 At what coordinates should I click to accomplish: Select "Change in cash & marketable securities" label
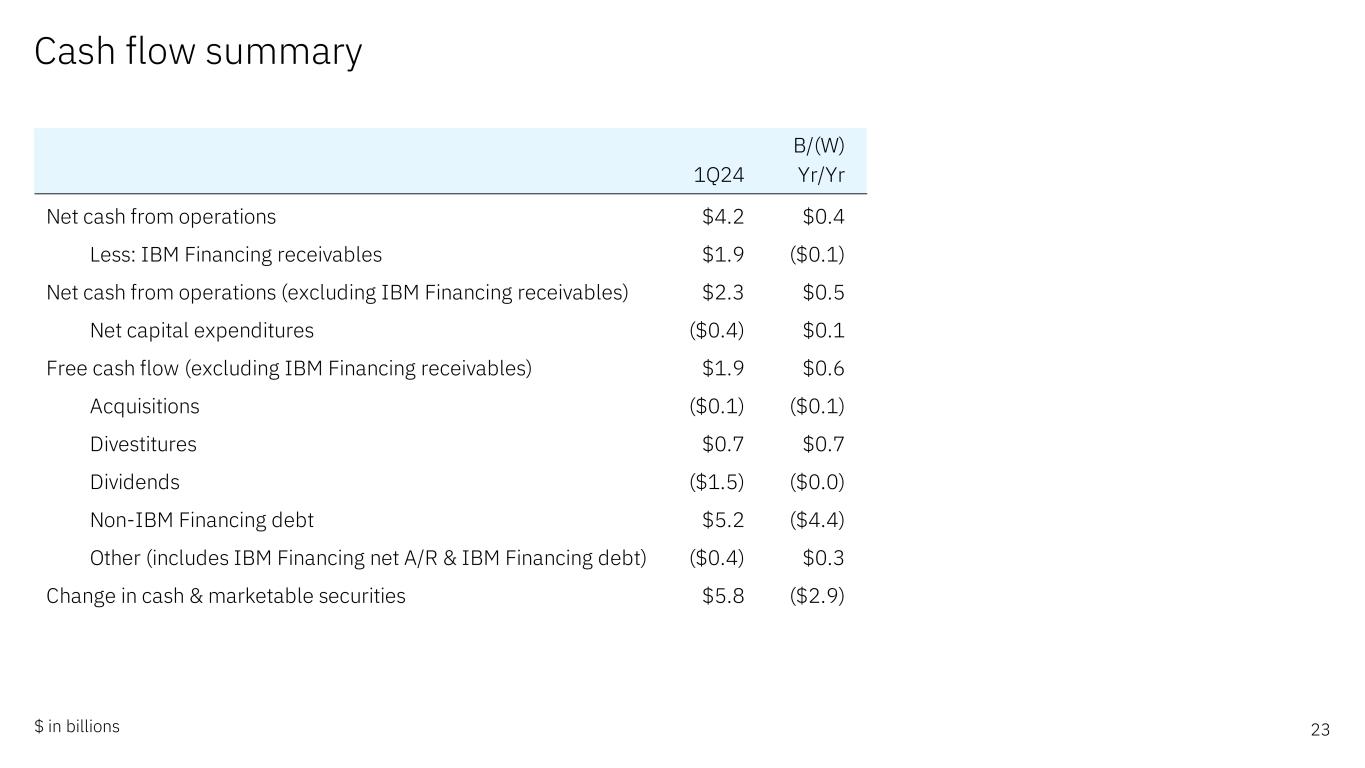tap(226, 597)
